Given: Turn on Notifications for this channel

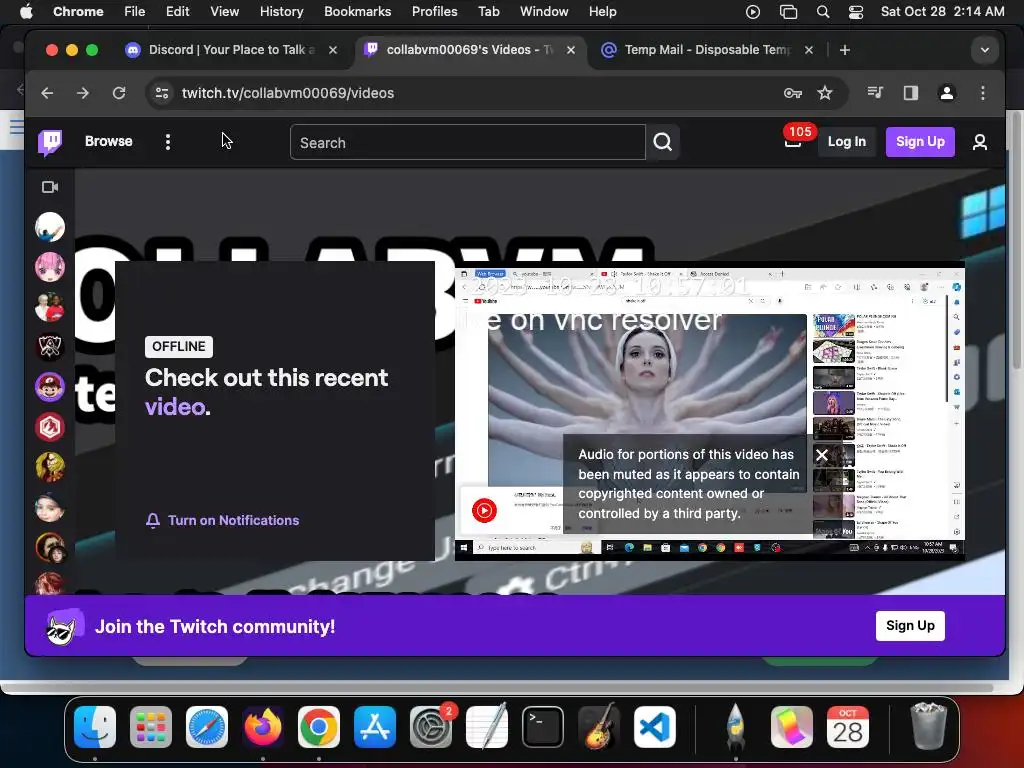Looking at the screenshot, I should pos(223,520).
